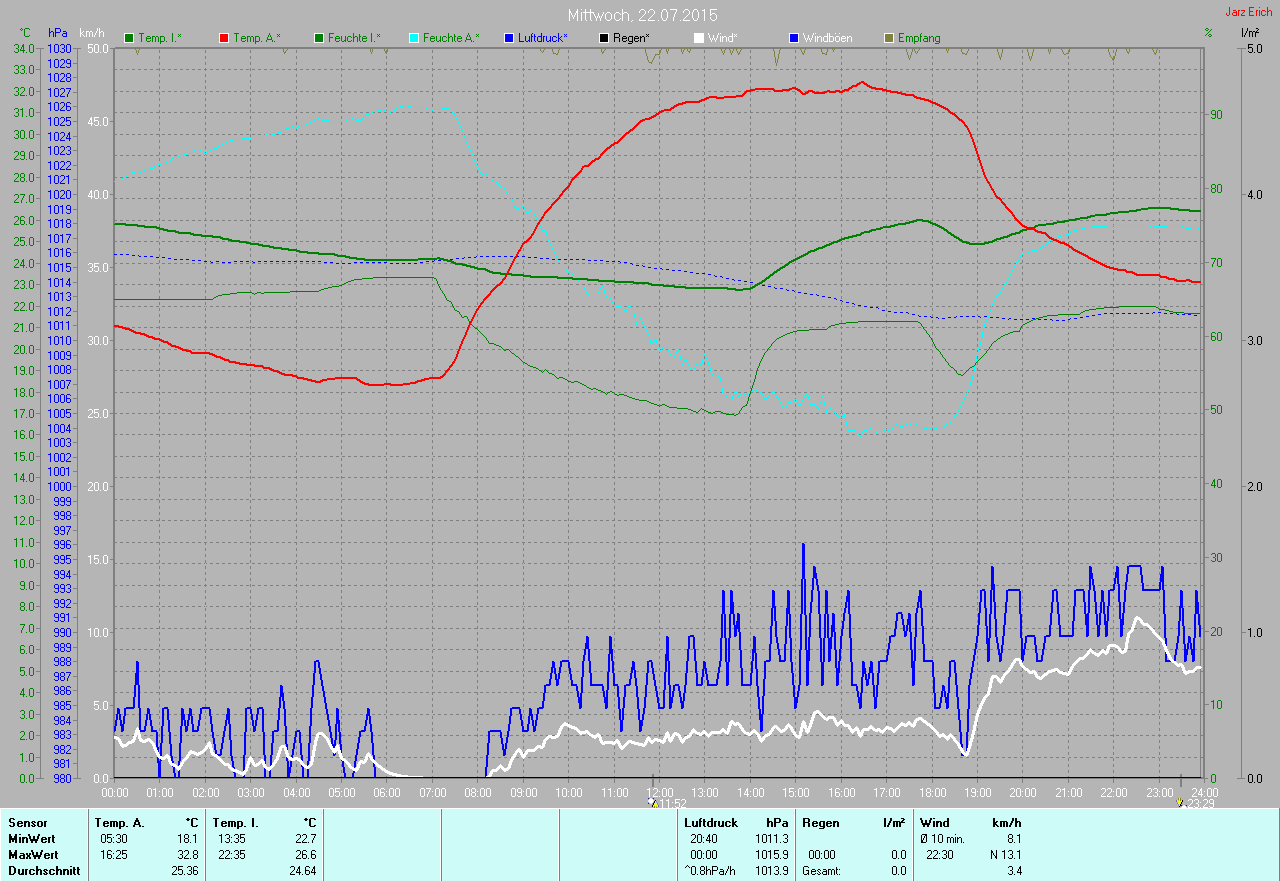Click the hPa axis unit label

point(58,34)
